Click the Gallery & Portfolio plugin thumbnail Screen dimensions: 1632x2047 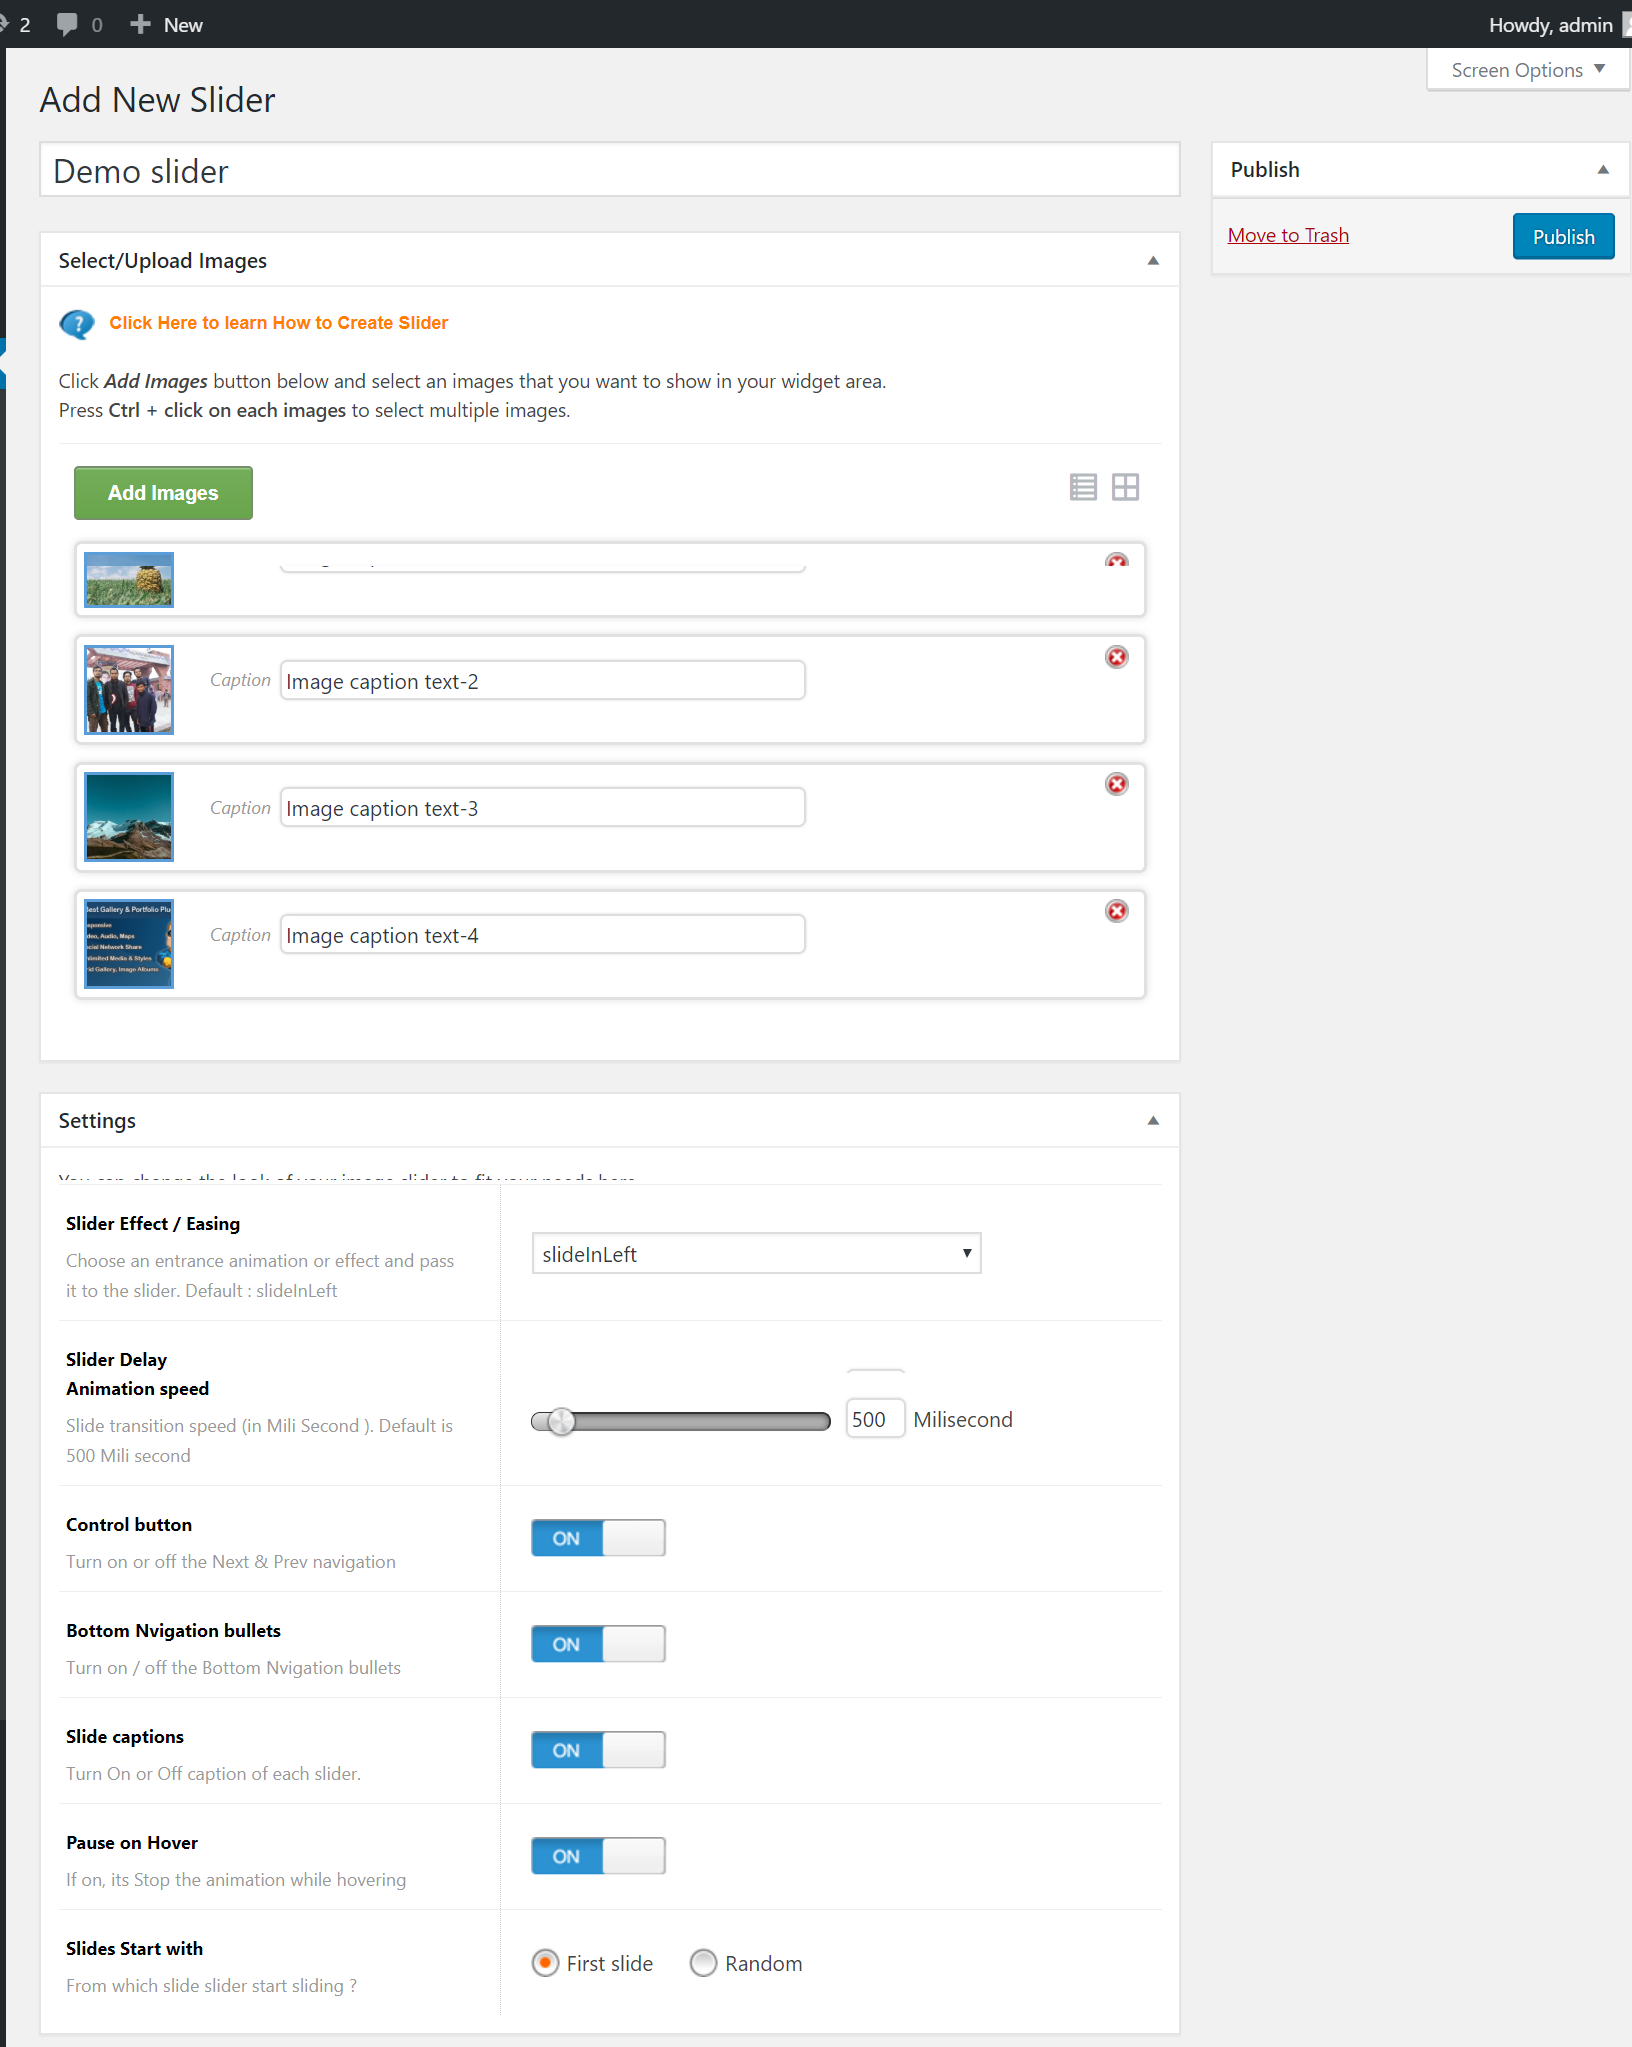click(129, 944)
